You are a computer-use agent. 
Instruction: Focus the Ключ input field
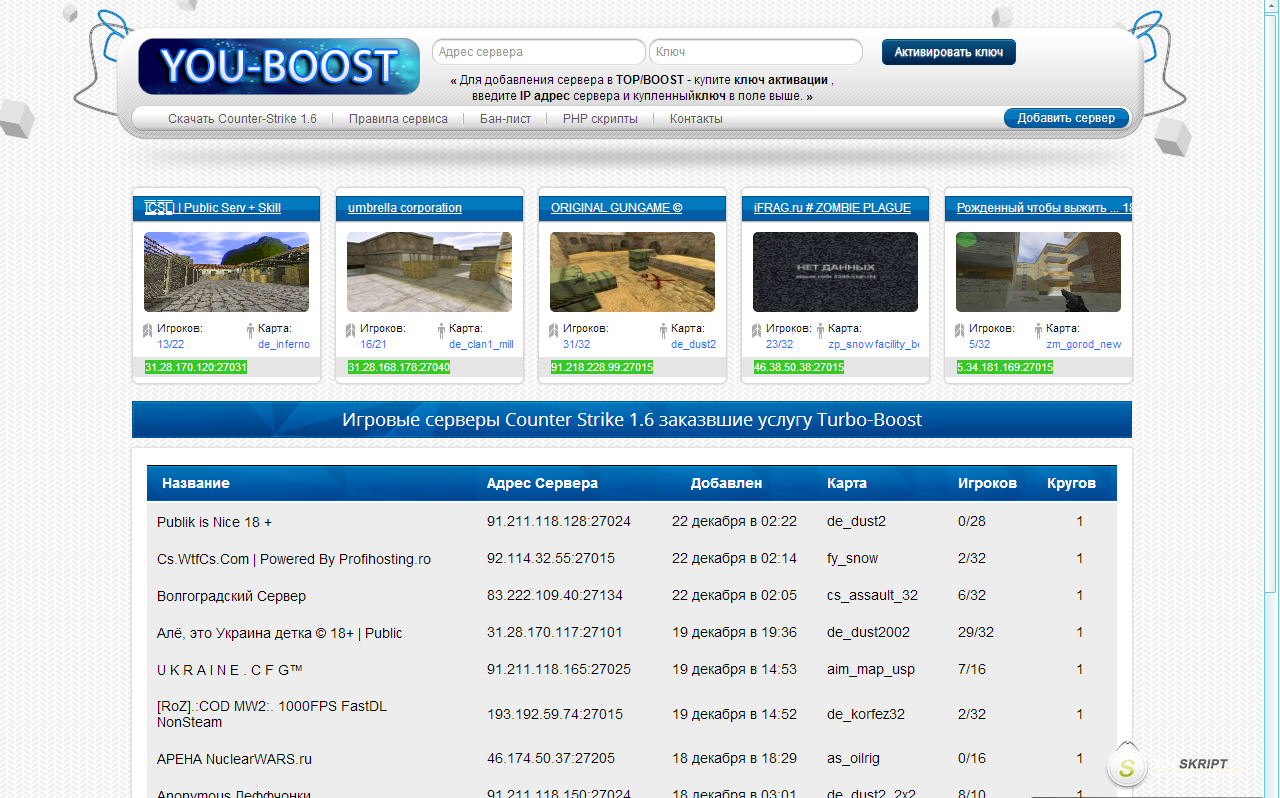point(756,52)
